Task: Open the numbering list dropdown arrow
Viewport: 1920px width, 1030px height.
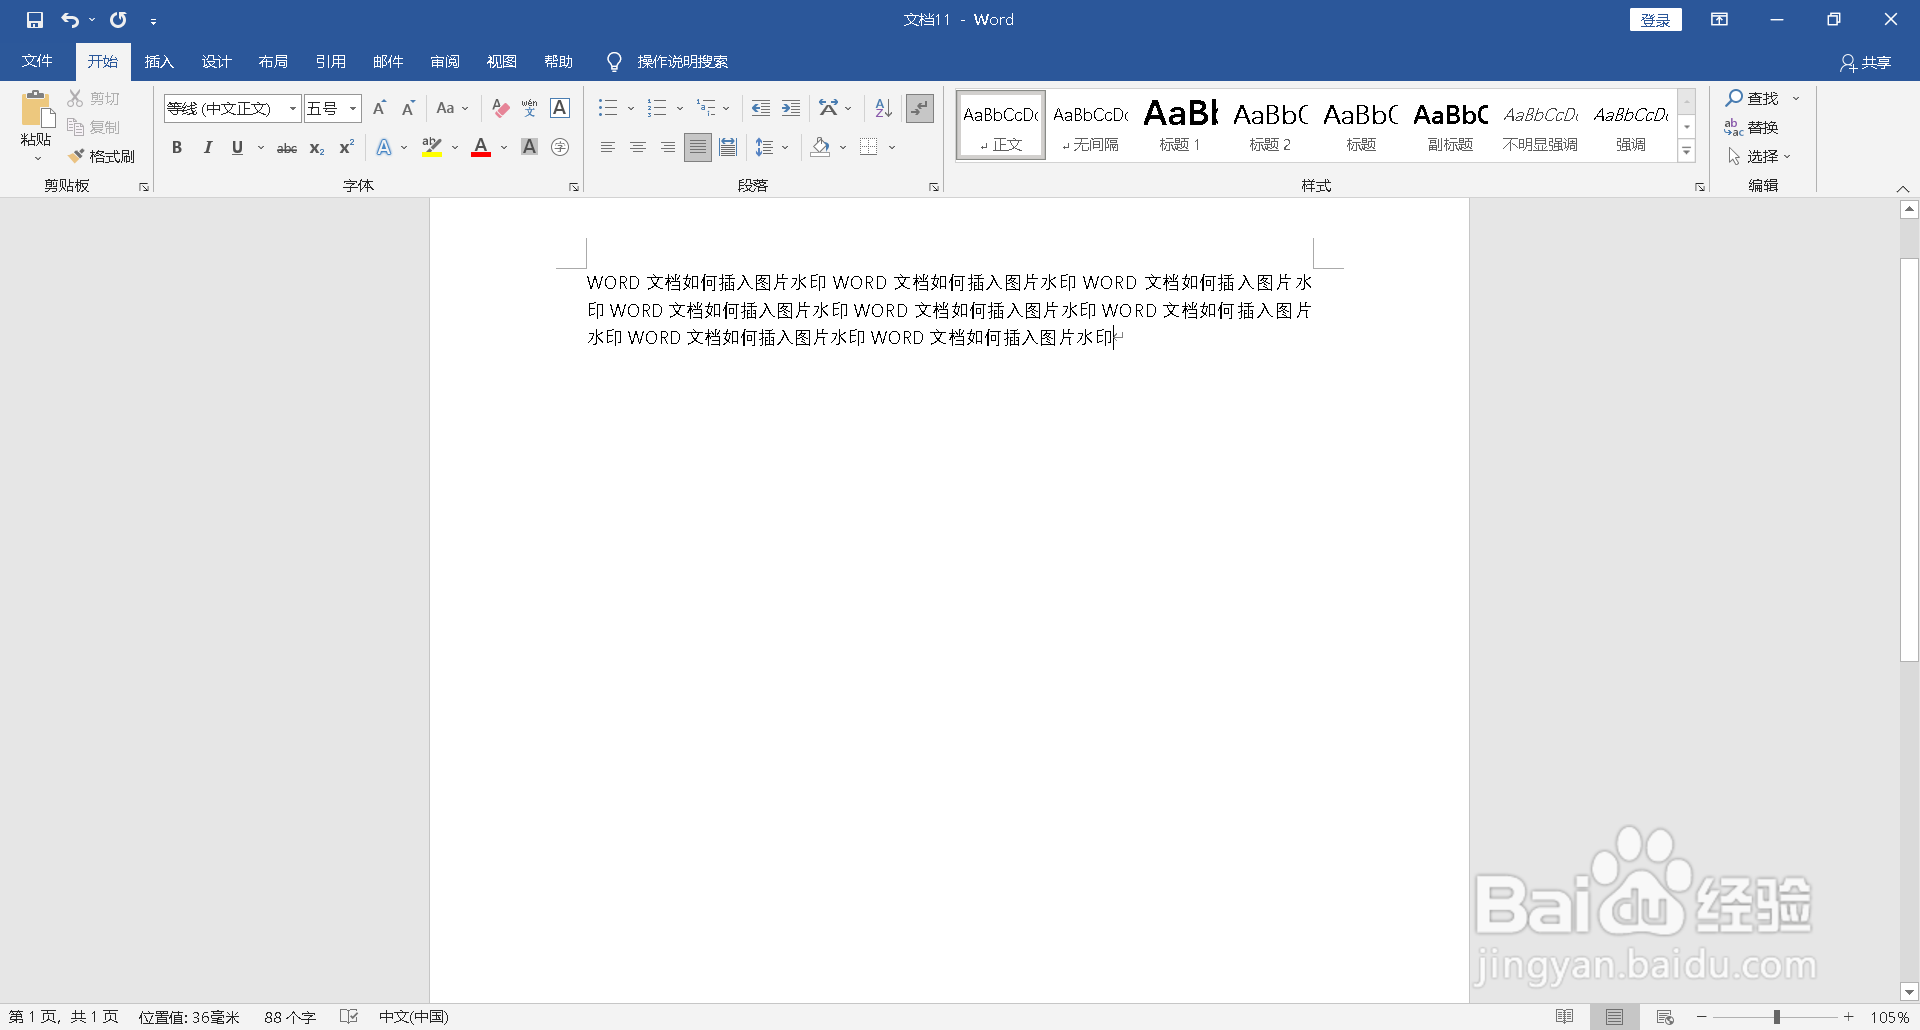Action: [x=680, y=108]
